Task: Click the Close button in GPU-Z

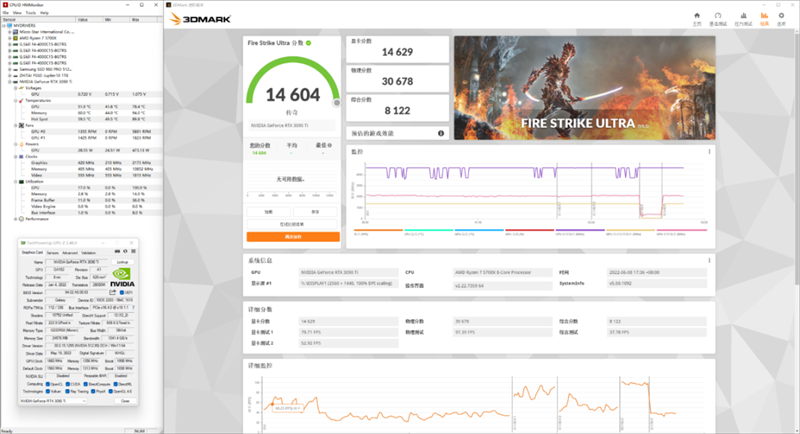Action: tap(125, 401)
